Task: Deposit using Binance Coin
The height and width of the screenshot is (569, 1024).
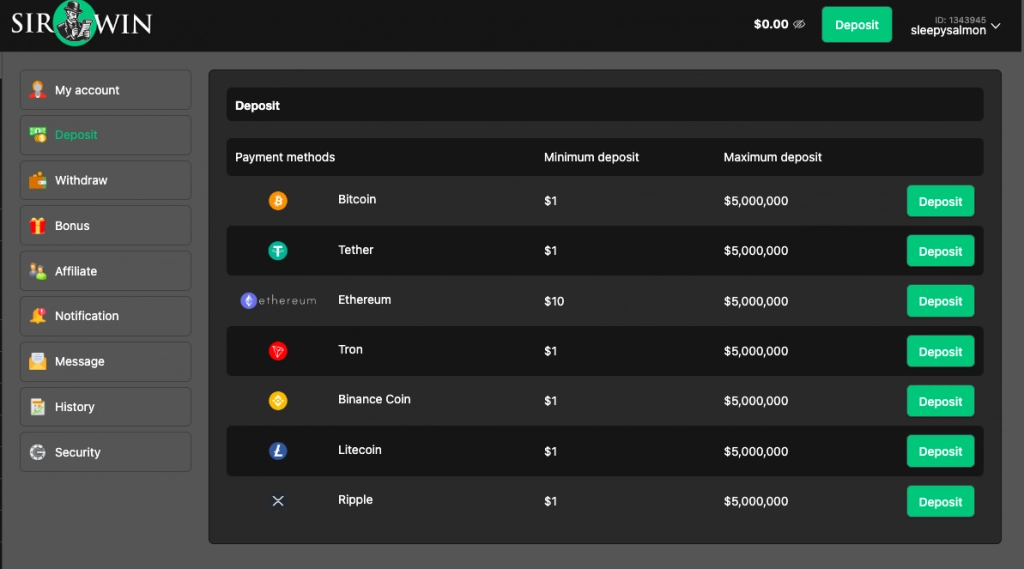Action: click(939, 402)
